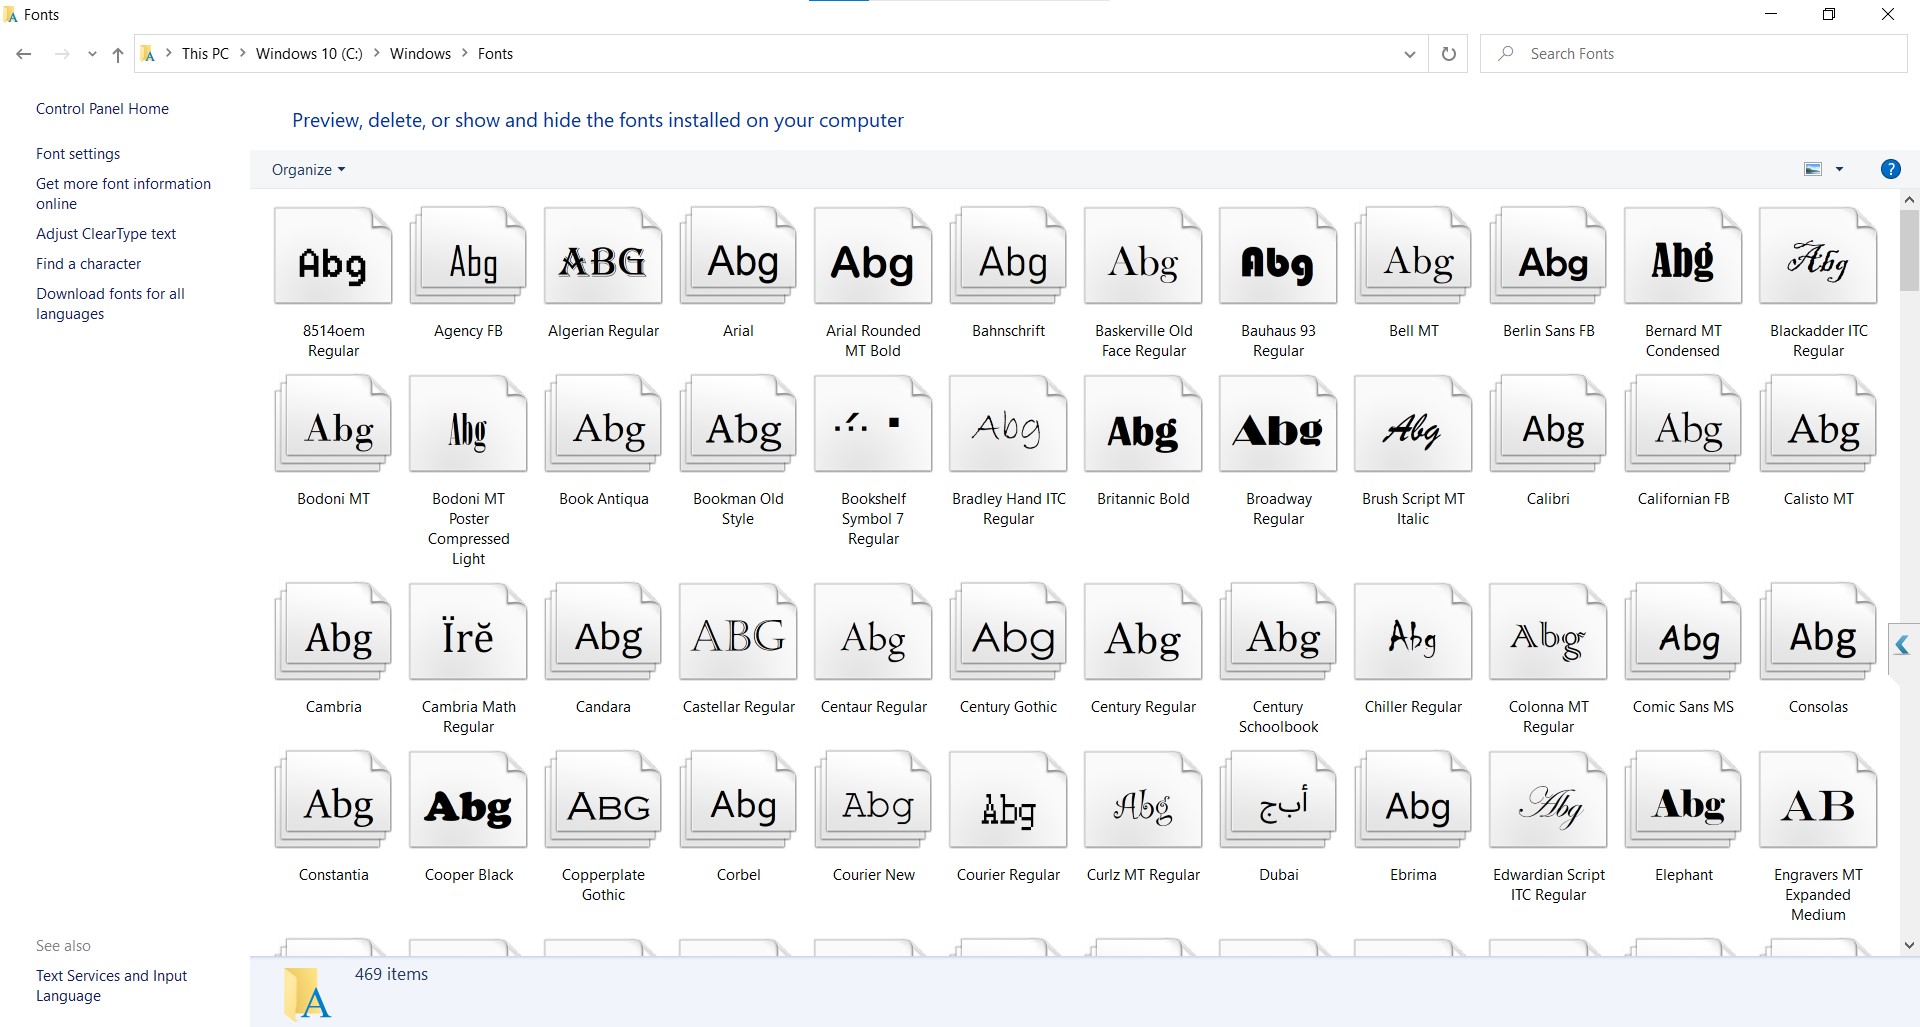Get more font information online
The image size is (1920, 1027).
coord(123,194)
